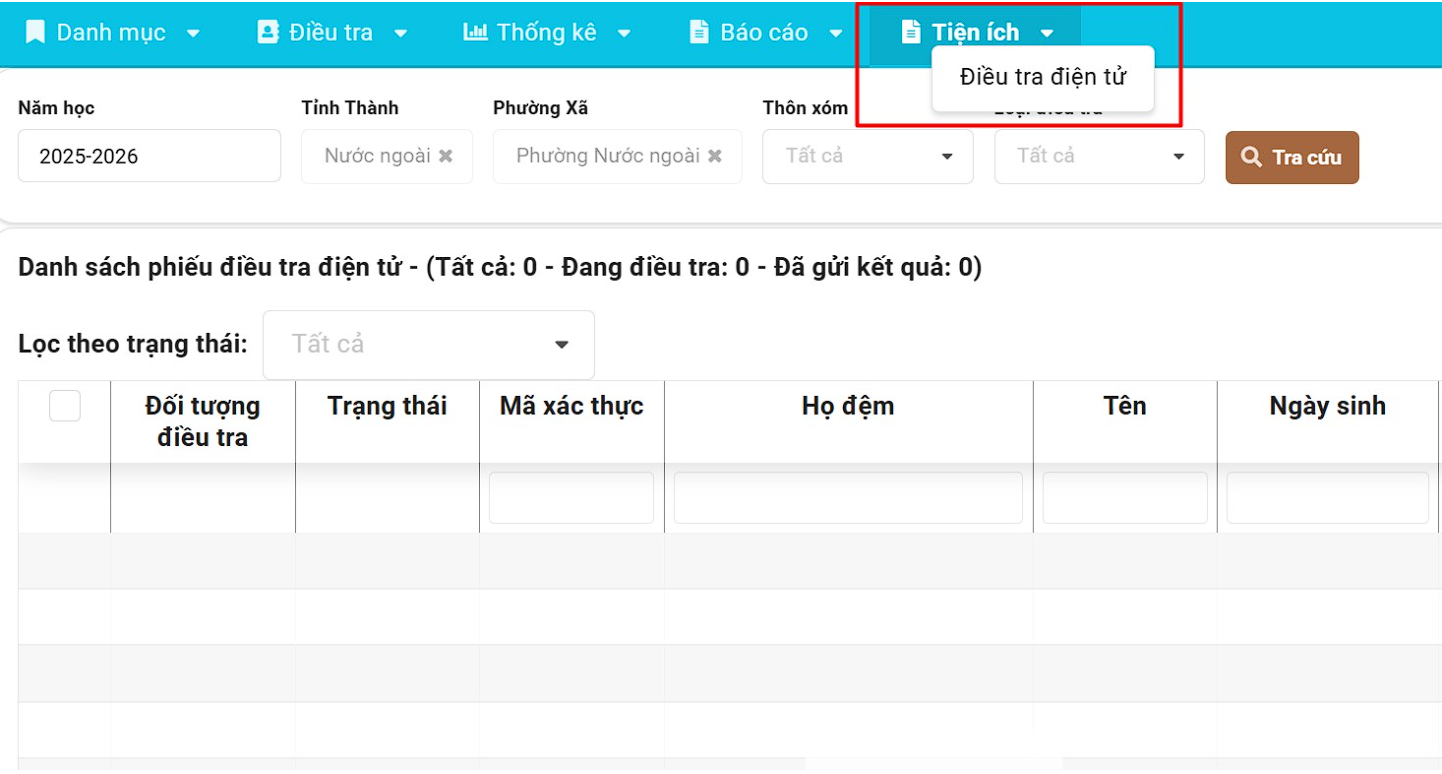This screenshot has width=1442, height=774.
Task: Click the contact icon beside Điều tra
Action: tap(268, 32)
